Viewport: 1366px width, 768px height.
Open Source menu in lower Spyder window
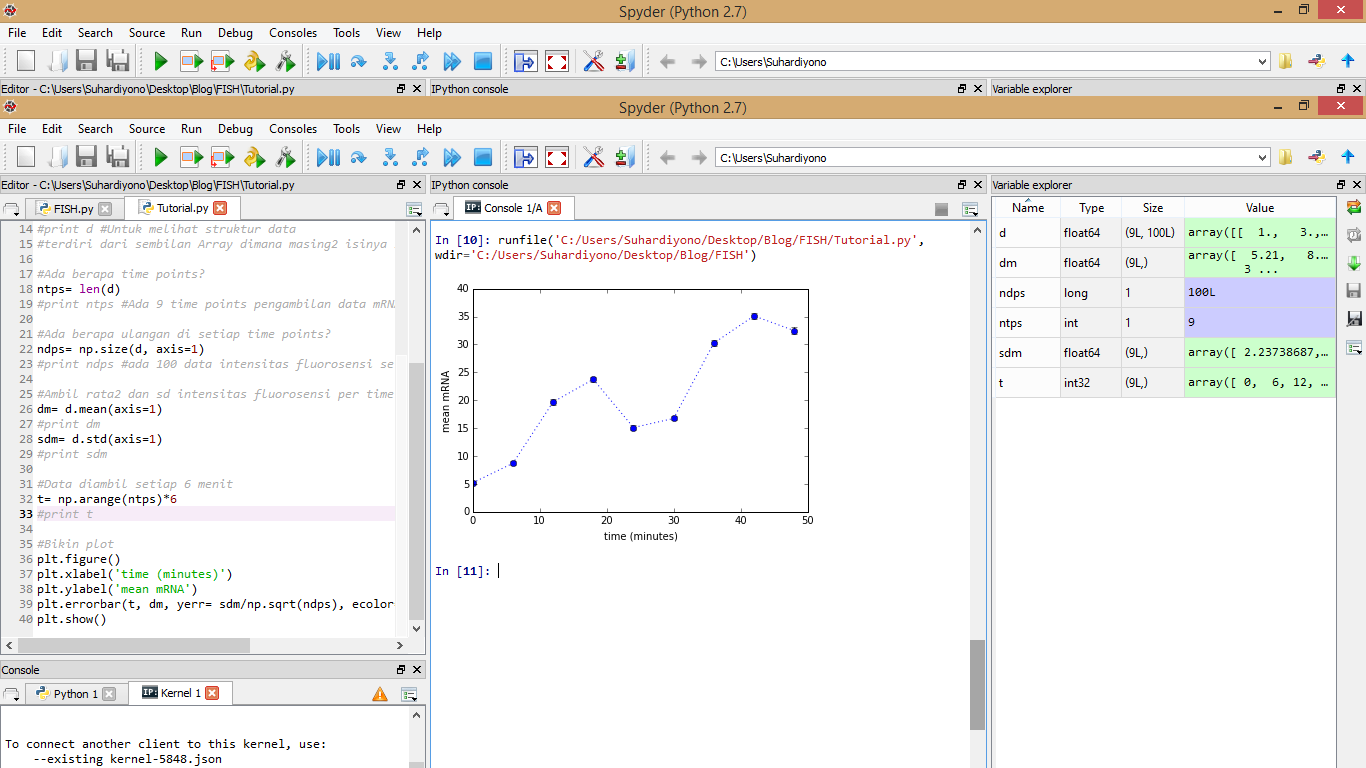pos(147,129)
